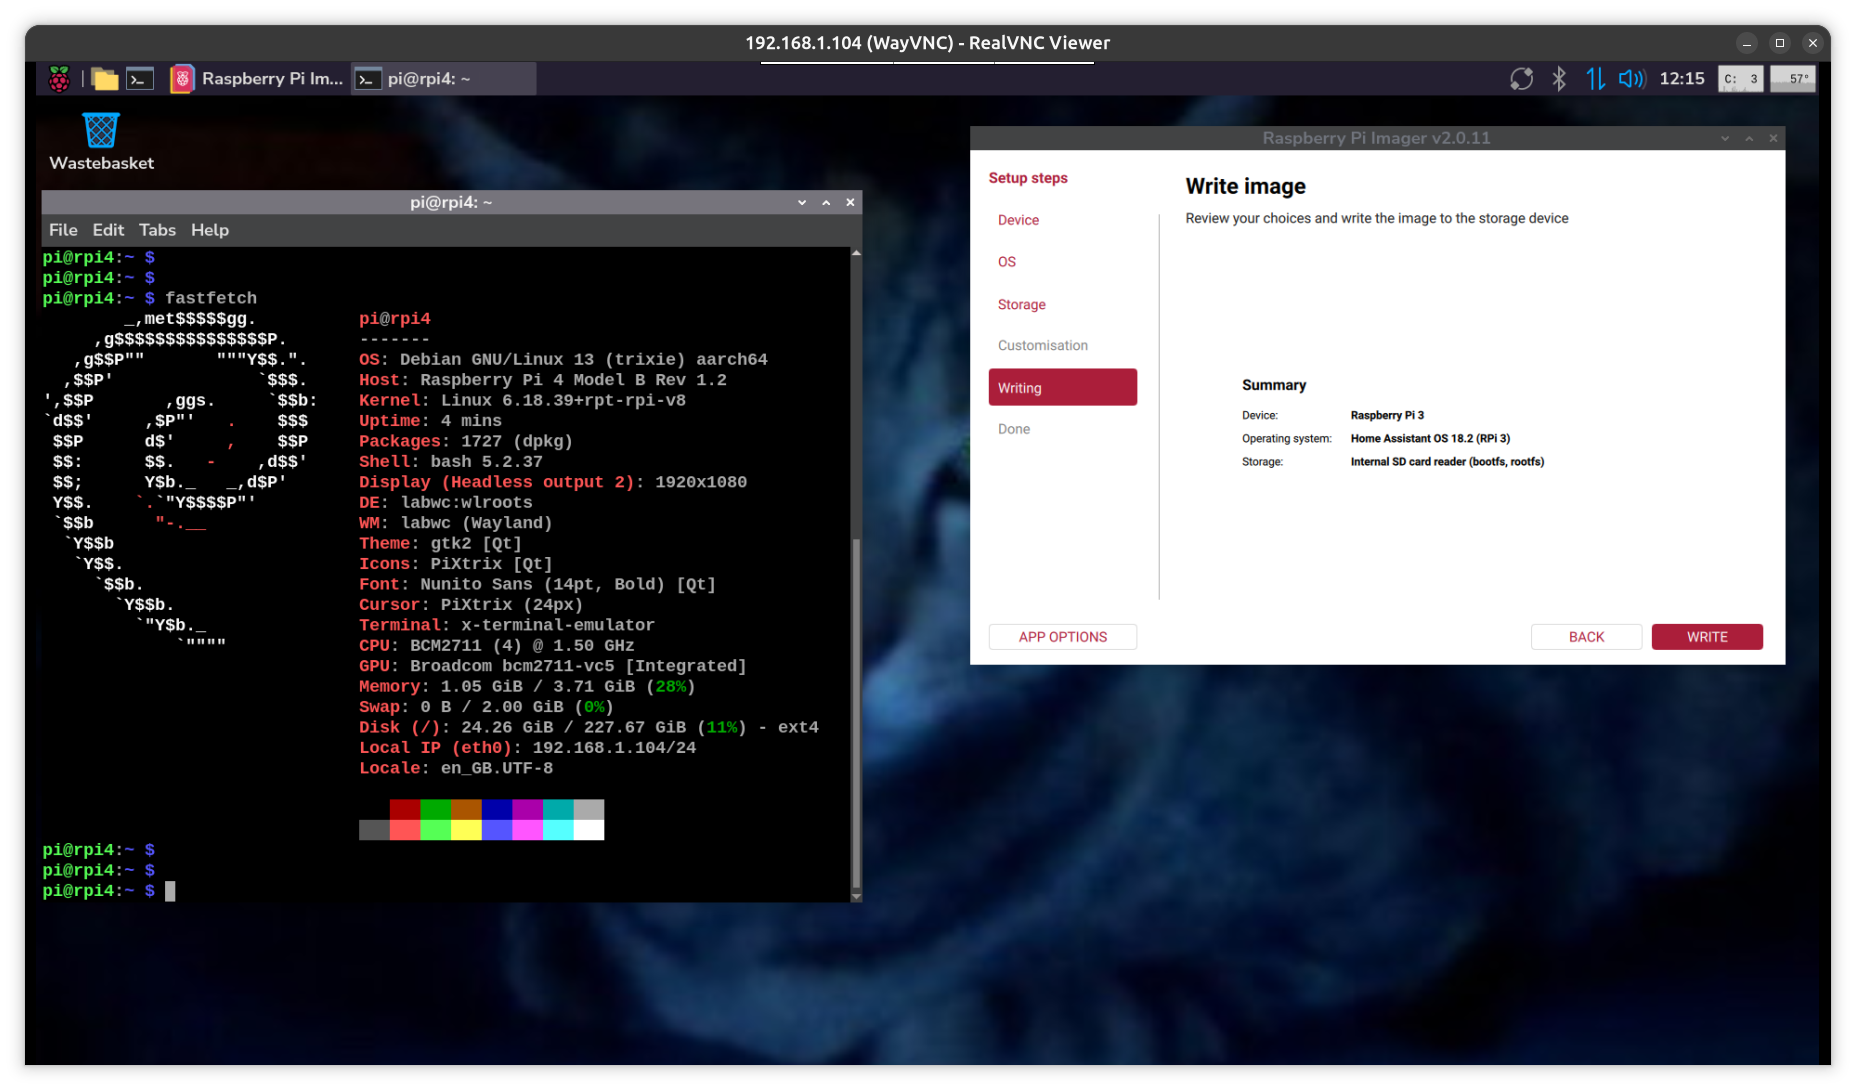Image resolution: width=1856 pixels, height=1090 pixels.
Task: Open the terminal Tabs menu
Action: tap(157, 230)
